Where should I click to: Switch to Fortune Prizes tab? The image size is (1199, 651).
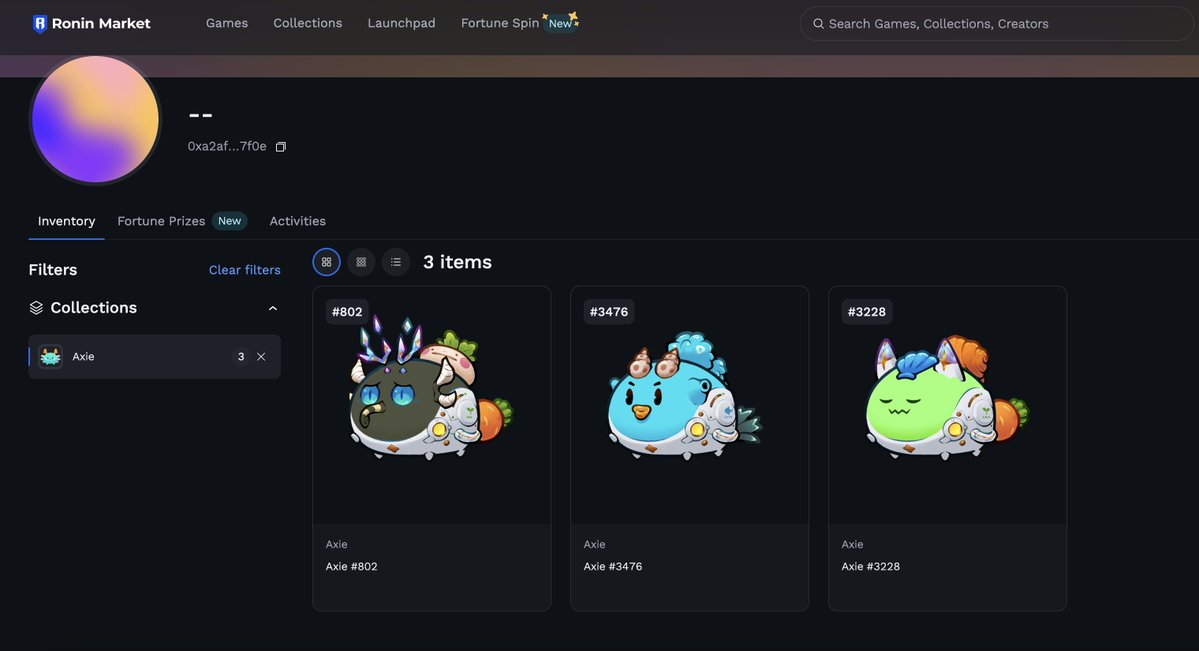(161, 221)
